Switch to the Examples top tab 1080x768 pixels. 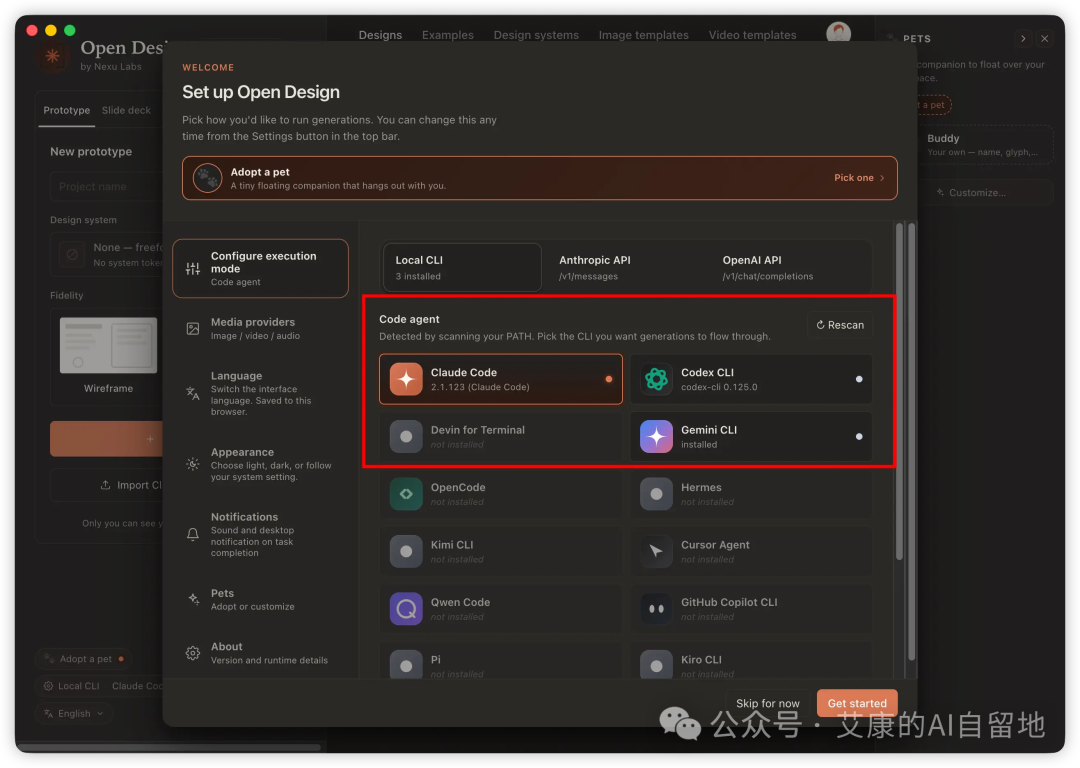448,35
